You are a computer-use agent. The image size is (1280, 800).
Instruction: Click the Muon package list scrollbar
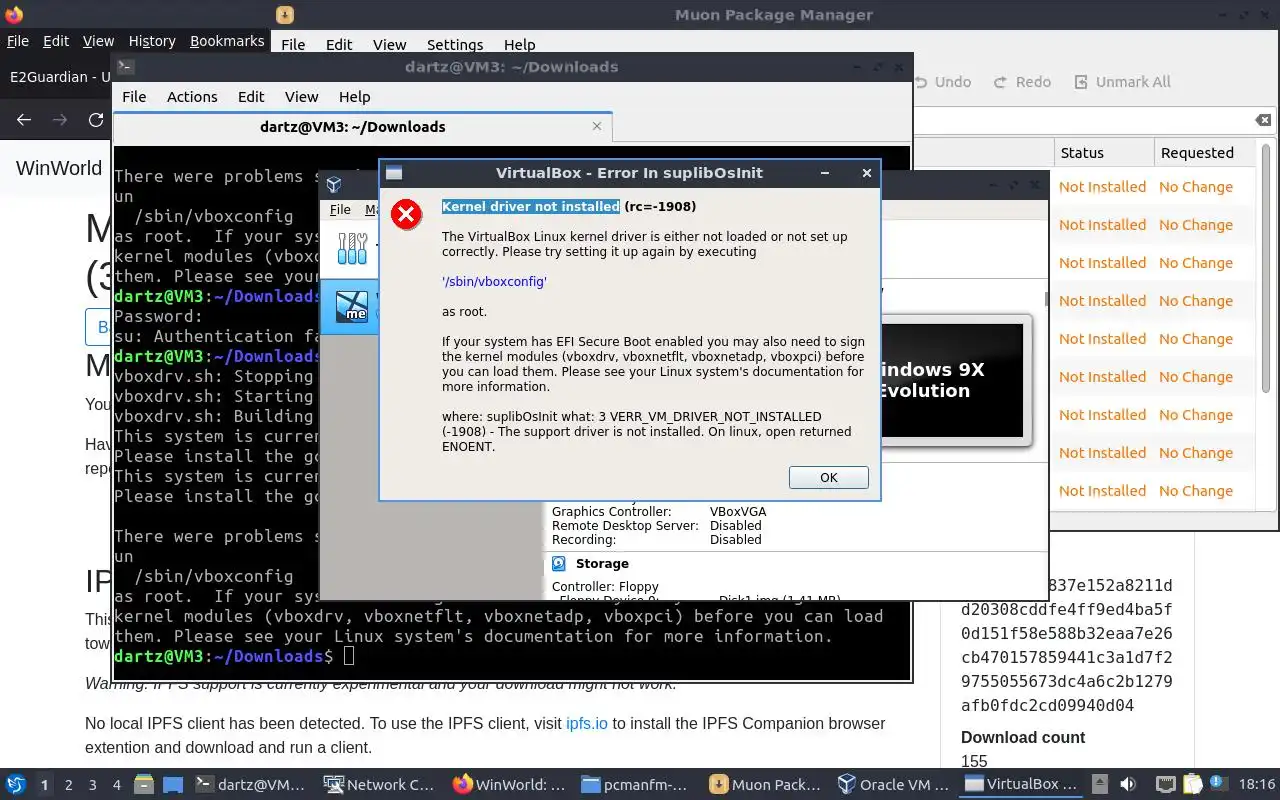[1265, 270]
